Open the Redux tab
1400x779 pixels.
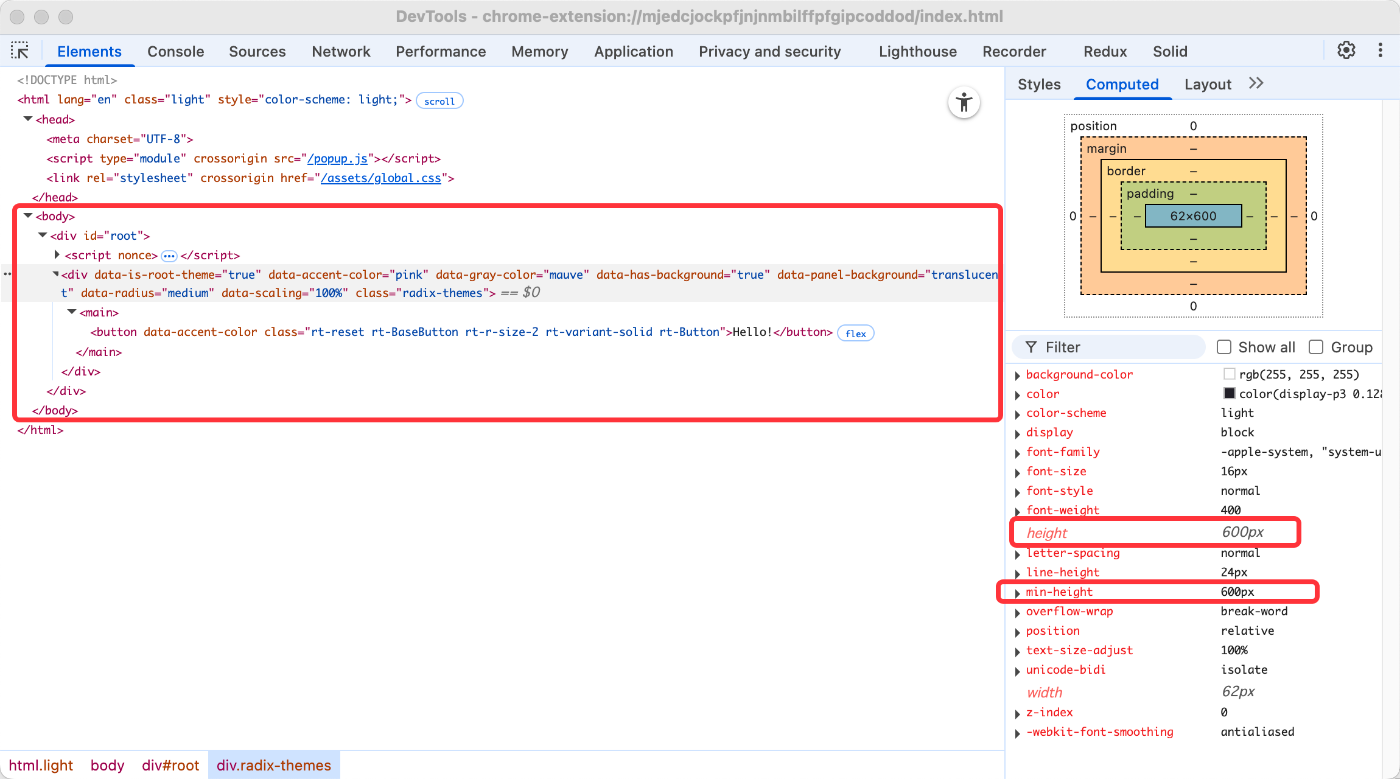click(x=1105, y=51)
